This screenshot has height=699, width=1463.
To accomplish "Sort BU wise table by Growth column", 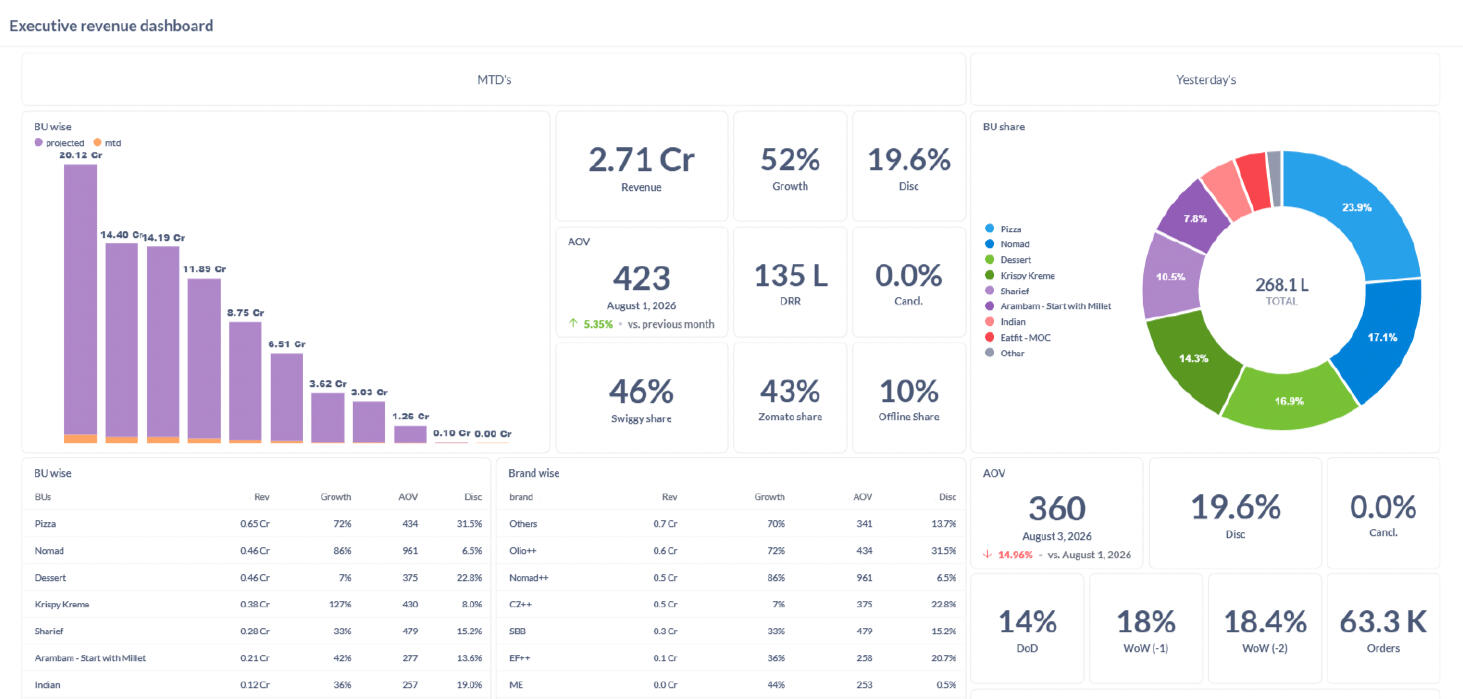I will tap(336, 497).
